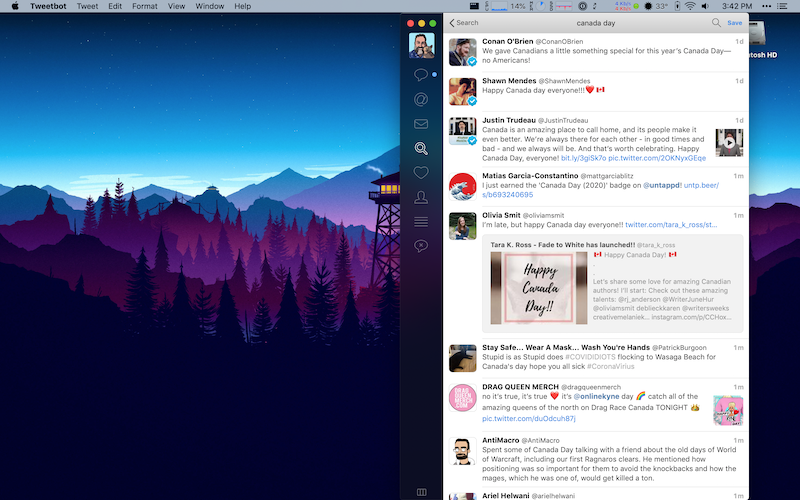Open pic.twitter.com/2OKNyxGEqe link

click(657, 158)
